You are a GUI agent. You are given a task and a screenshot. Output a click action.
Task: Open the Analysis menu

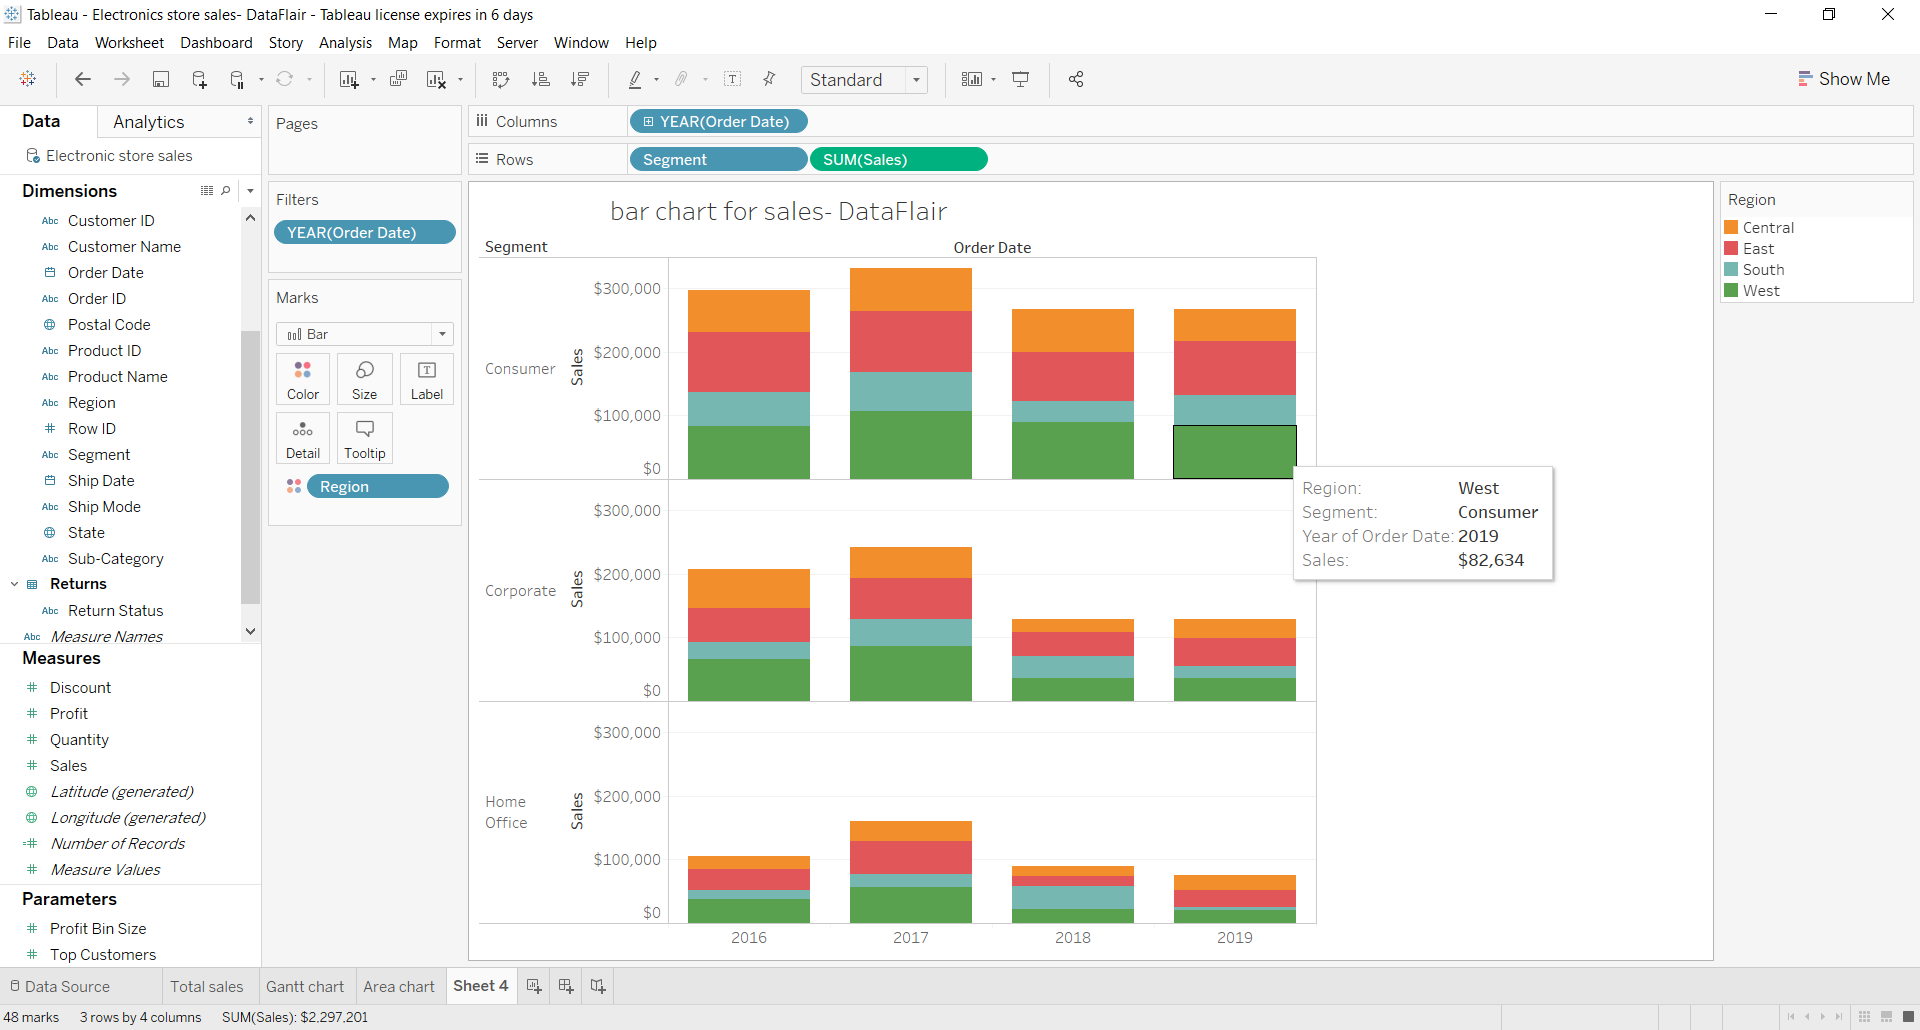(345, 43)
